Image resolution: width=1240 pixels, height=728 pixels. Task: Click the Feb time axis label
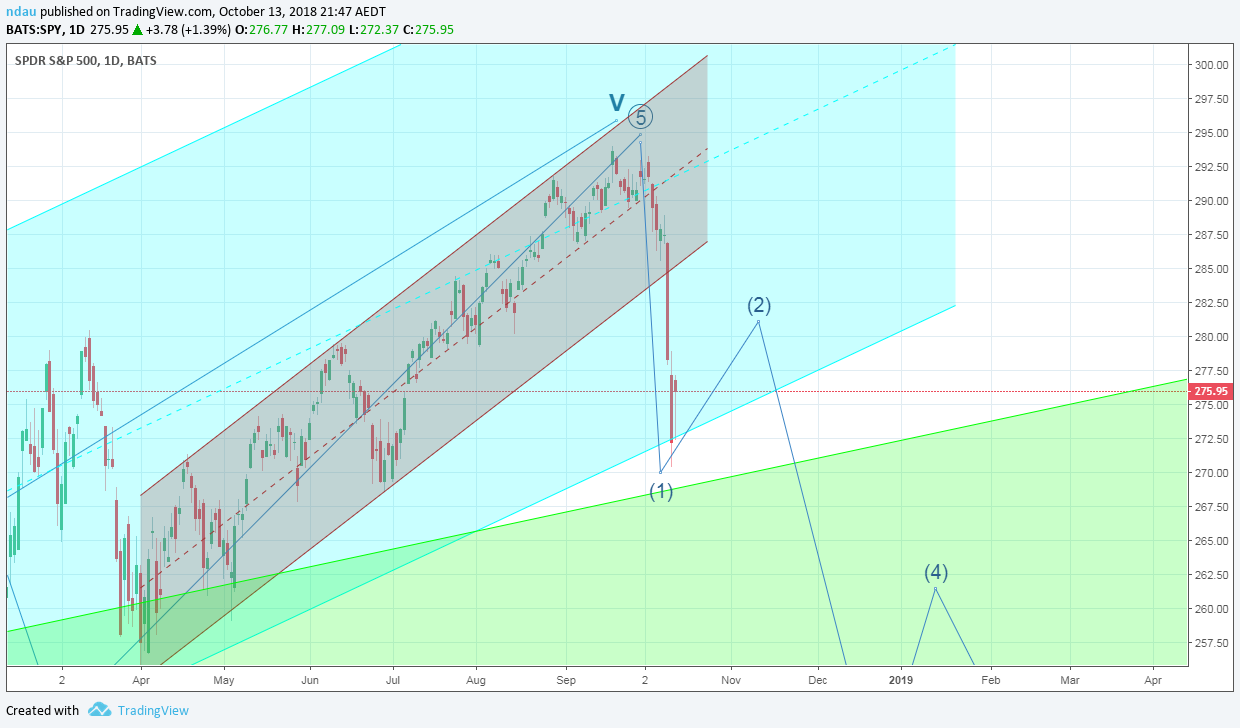point(990,680)
